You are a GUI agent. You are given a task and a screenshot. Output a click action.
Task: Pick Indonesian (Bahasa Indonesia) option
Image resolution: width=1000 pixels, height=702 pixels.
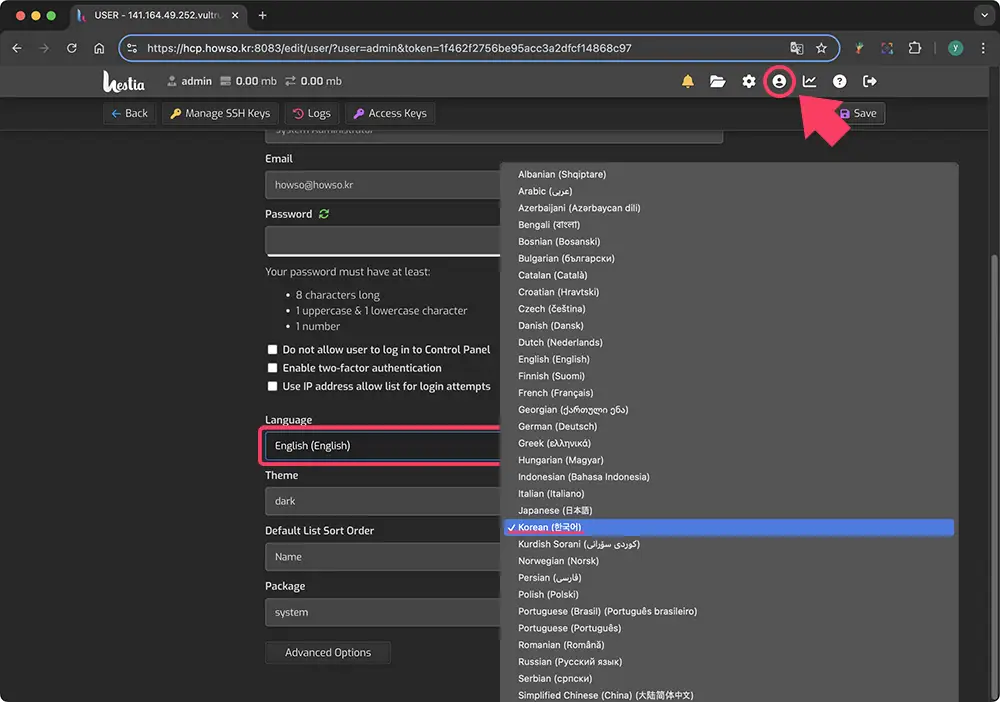pyautogui.click(x=728, y=477)
